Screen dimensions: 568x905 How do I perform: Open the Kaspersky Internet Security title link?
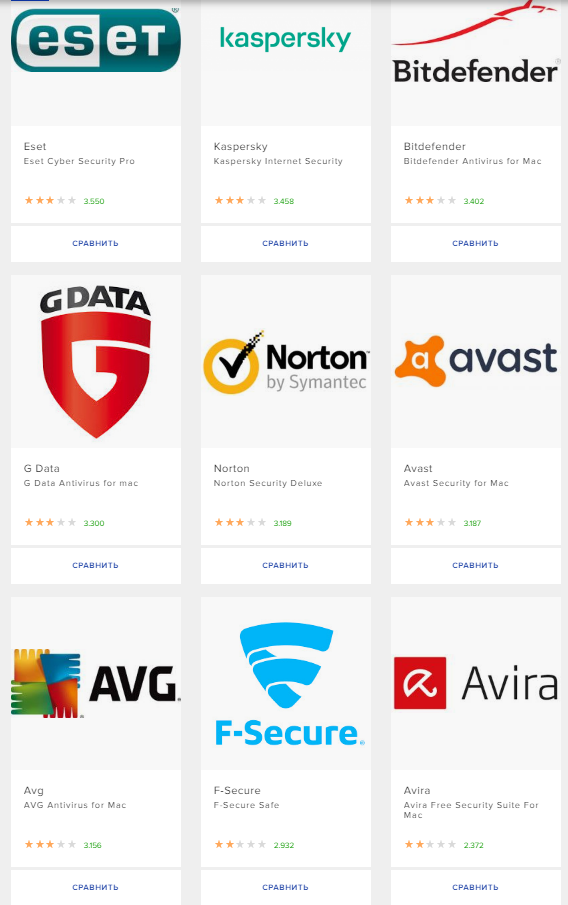pyautogui.click(x=278, y=161)
